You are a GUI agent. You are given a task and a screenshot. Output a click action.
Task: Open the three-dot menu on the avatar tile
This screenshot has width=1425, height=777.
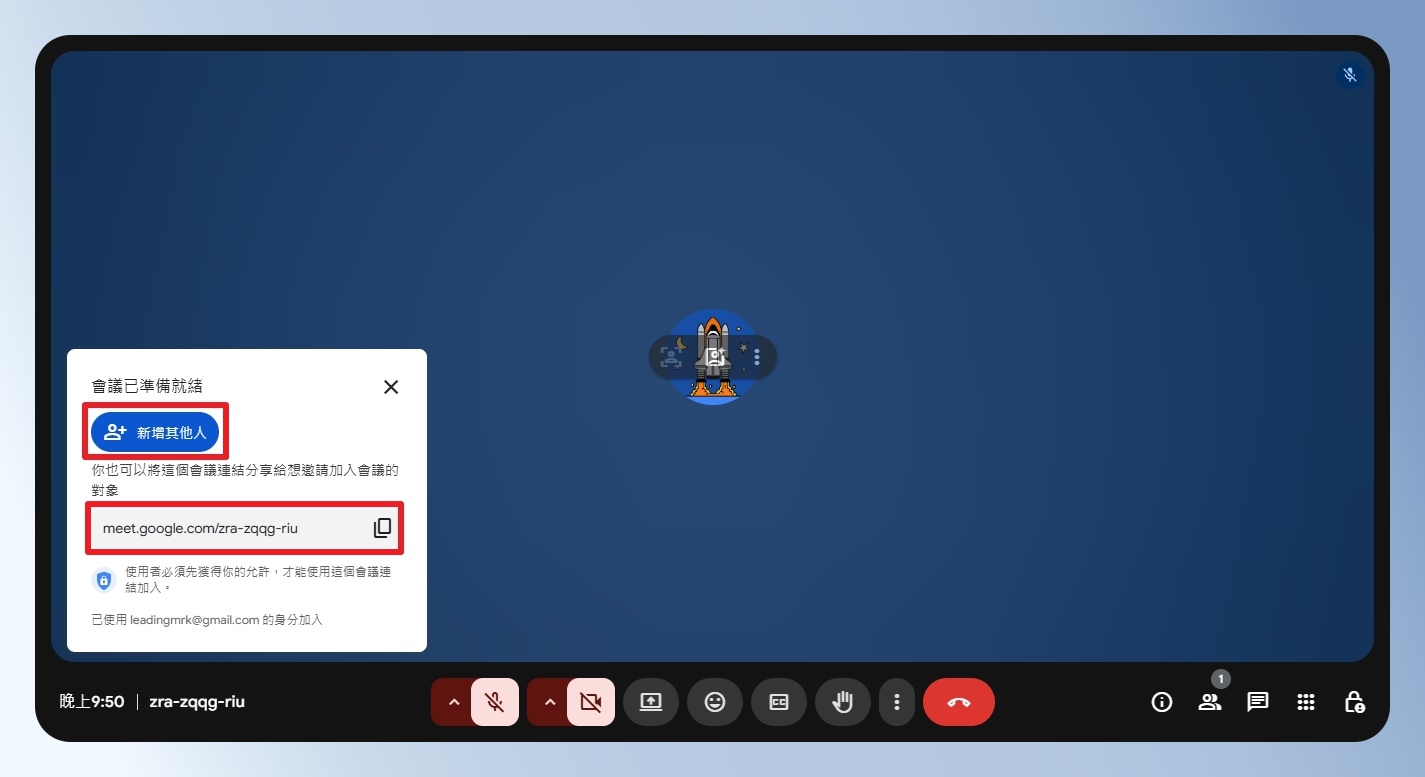coord(757,357)
